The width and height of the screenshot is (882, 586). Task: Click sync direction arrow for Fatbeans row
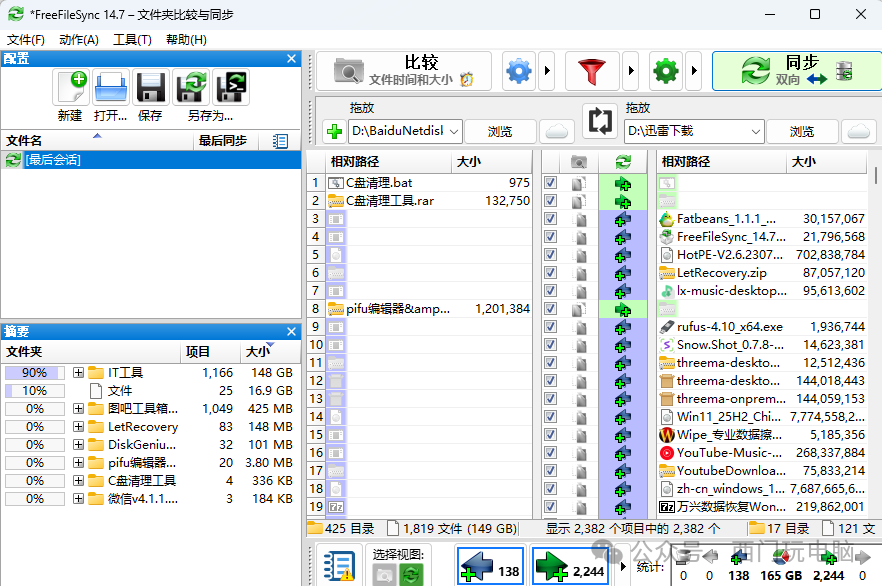622,219
